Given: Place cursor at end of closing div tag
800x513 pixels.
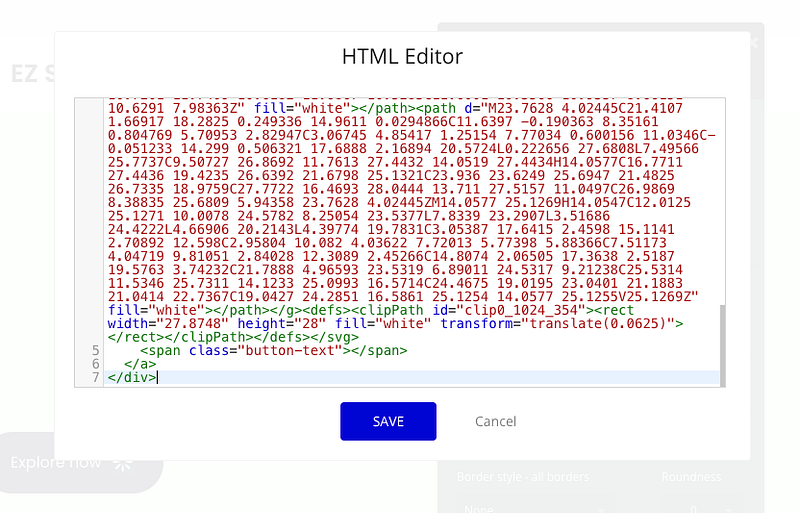Looking at the screenshot, I should (x=157, y=377).
